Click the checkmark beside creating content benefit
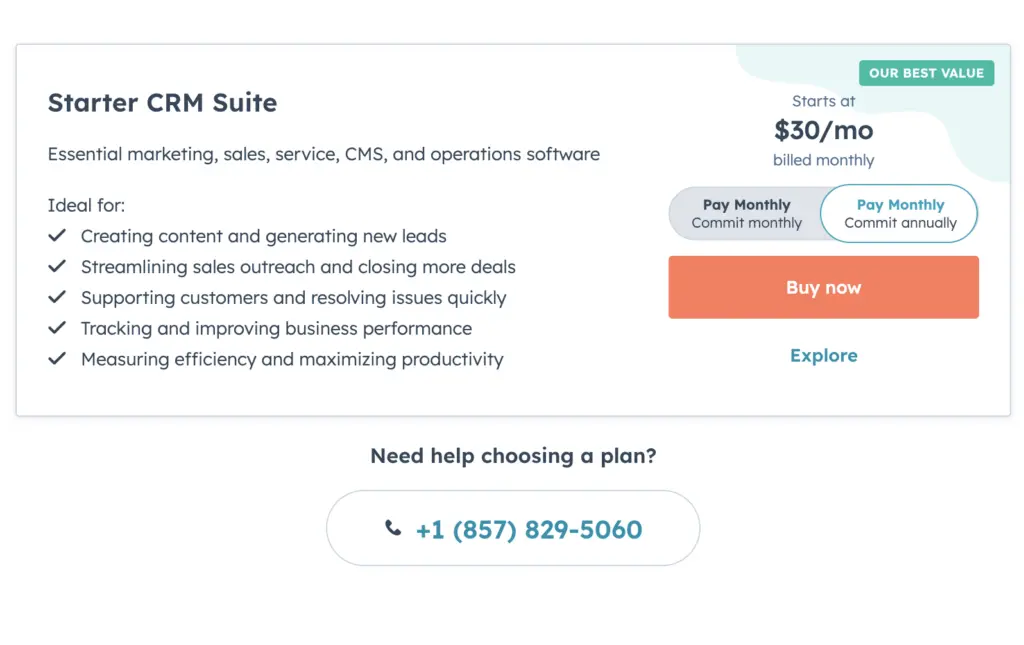 57,236
